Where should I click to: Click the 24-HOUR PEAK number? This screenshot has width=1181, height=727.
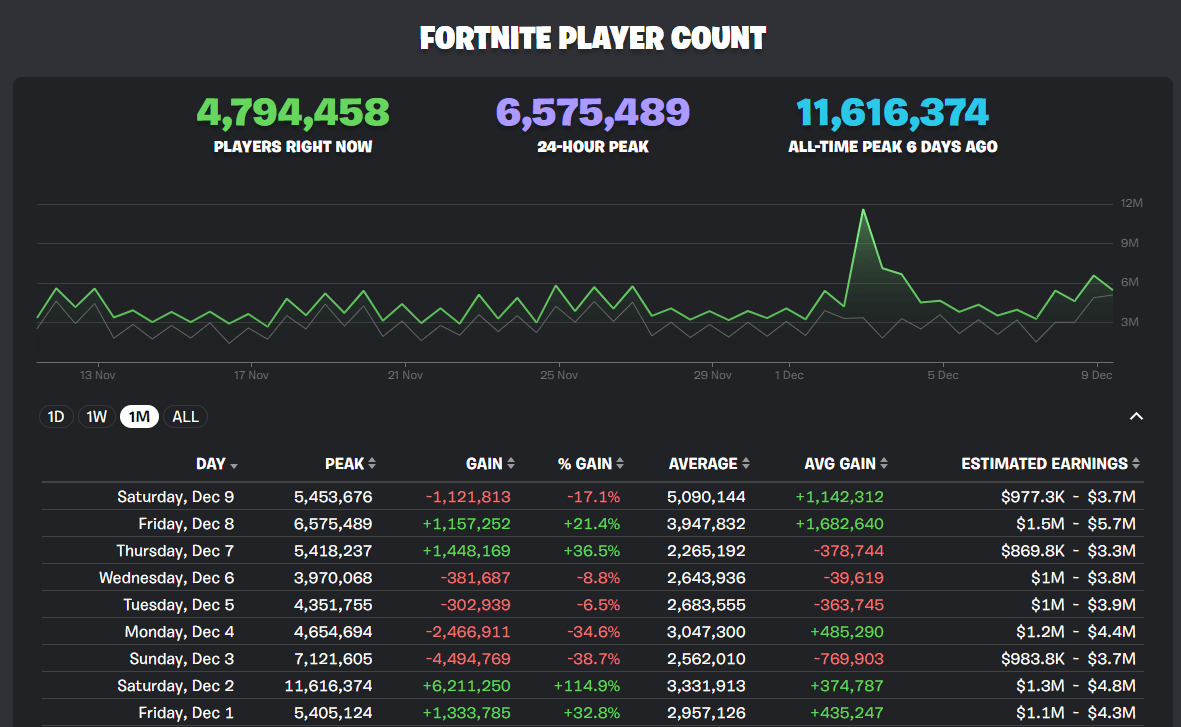(x=592, y=112)
